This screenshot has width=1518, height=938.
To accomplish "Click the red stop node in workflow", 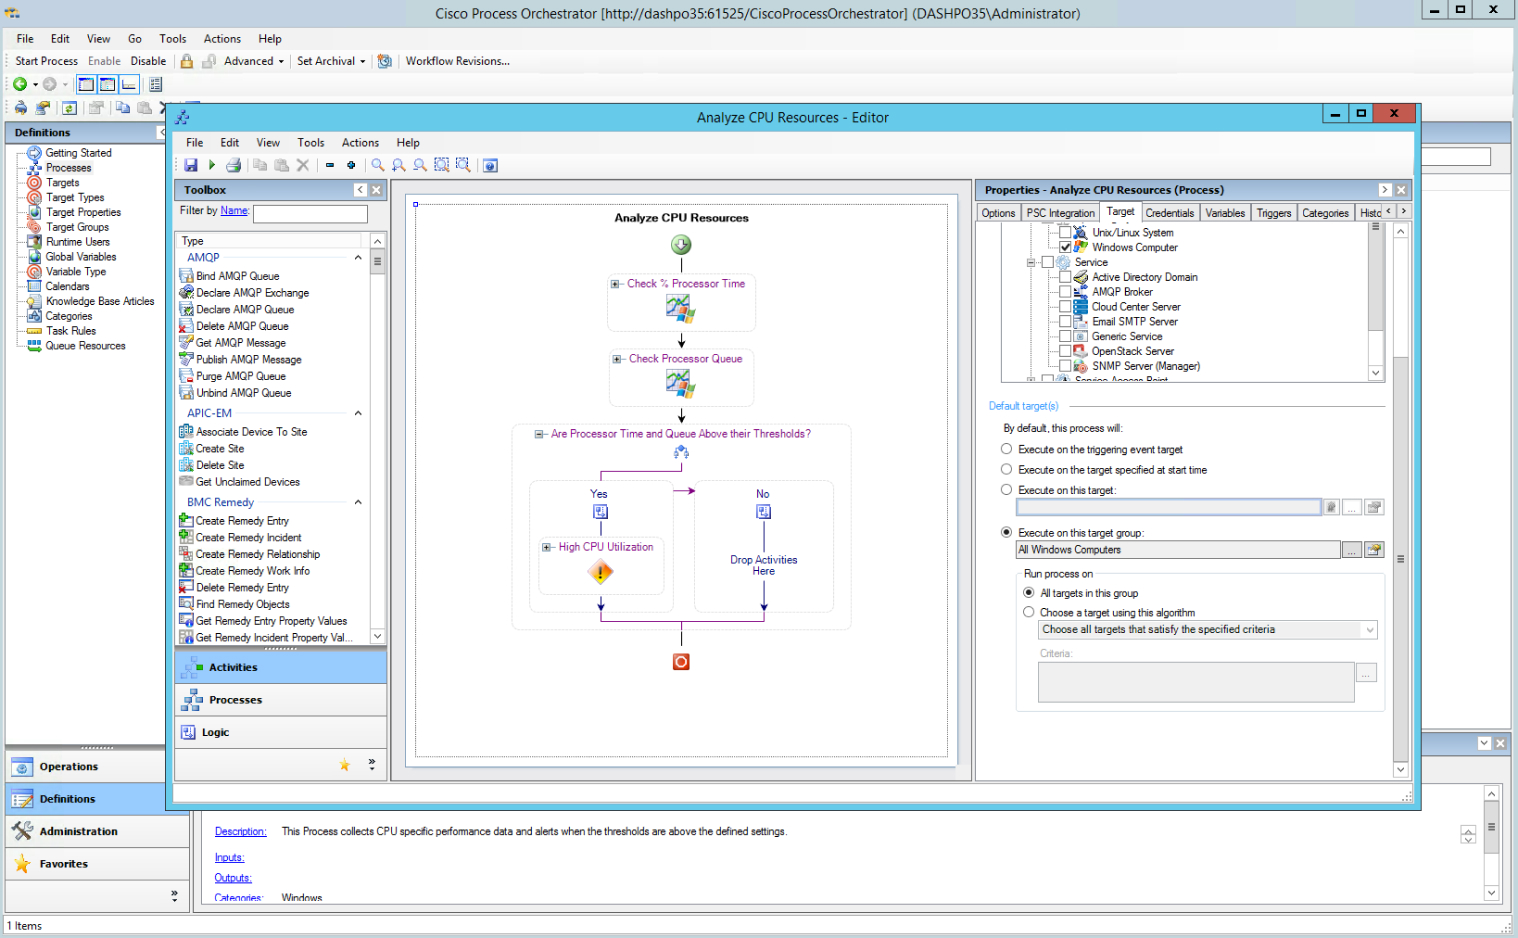I will tap(681, 662).
